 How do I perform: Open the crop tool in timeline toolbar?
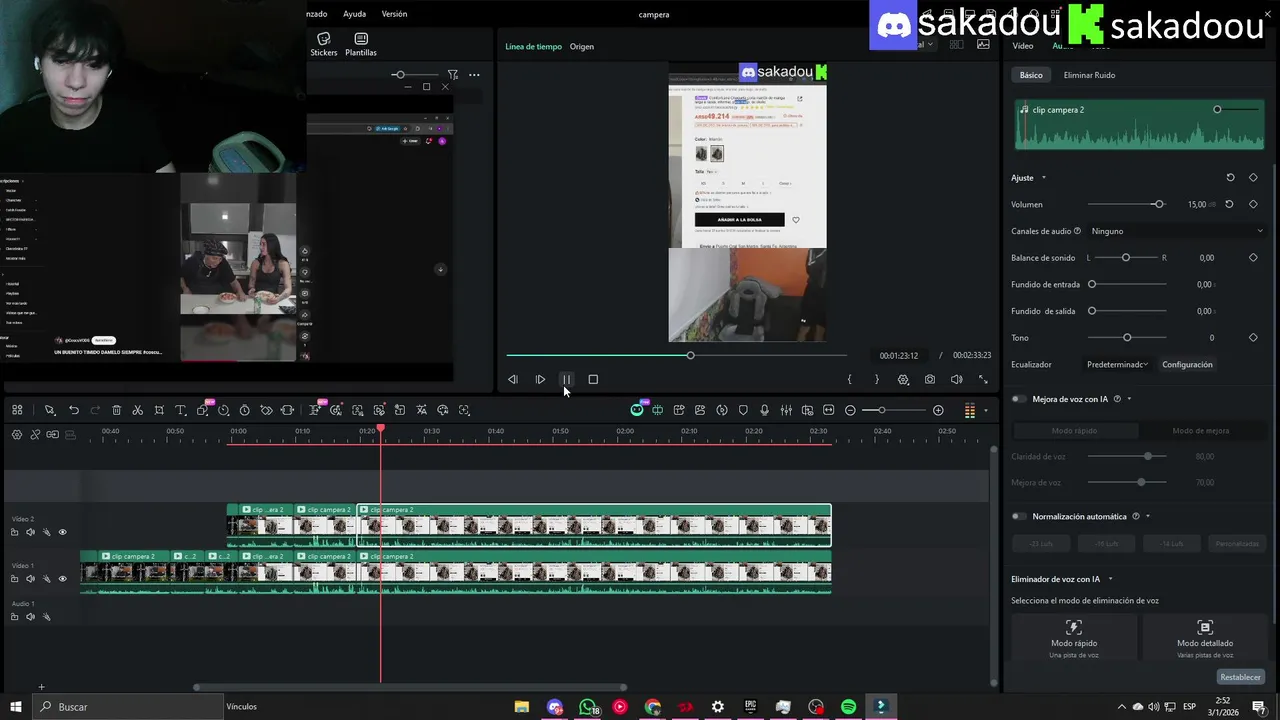[159, 410]
